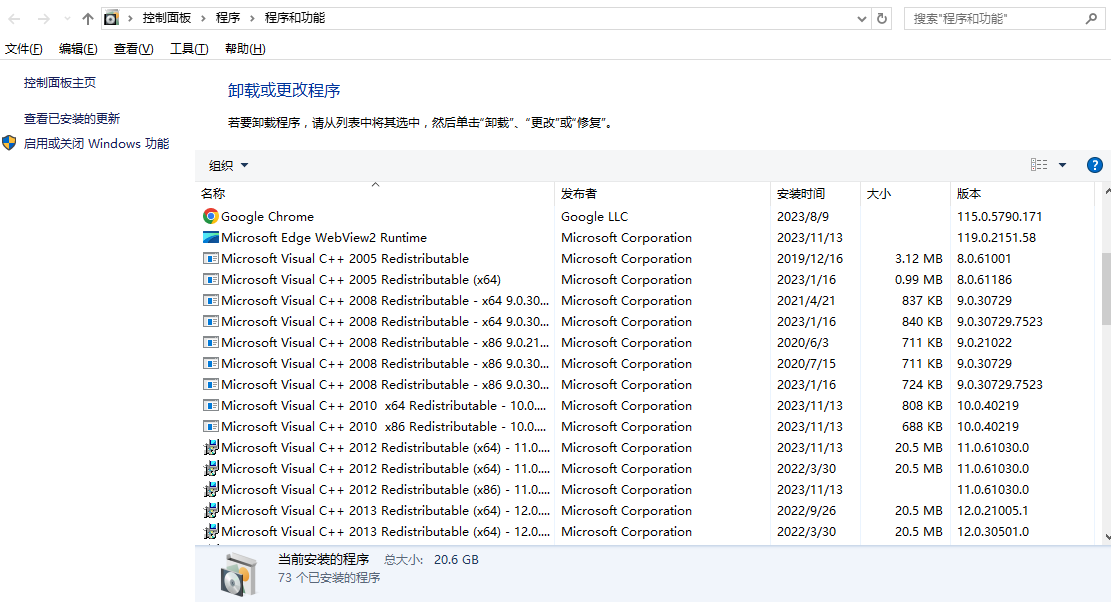The width and height of the screenshot is (1111, 602).
Task: Navigate back with the back arrow
Action: coord(15,17)
